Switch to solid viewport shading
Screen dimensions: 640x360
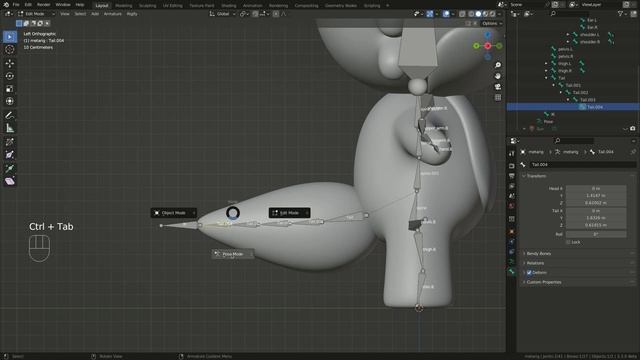(478, 14)
